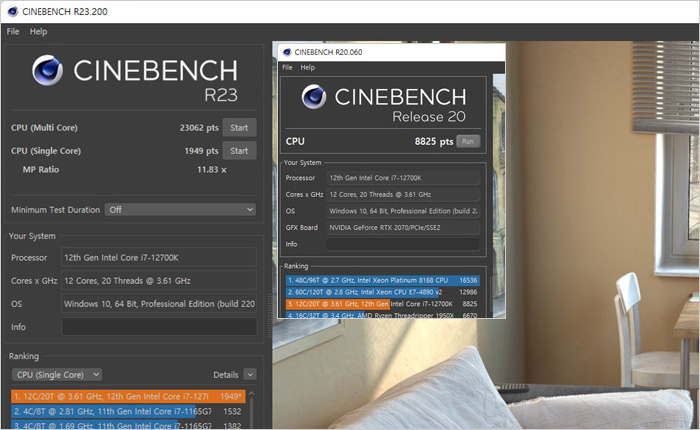Click the 11.83 x MP Ratio value

[x=212, y=170]
